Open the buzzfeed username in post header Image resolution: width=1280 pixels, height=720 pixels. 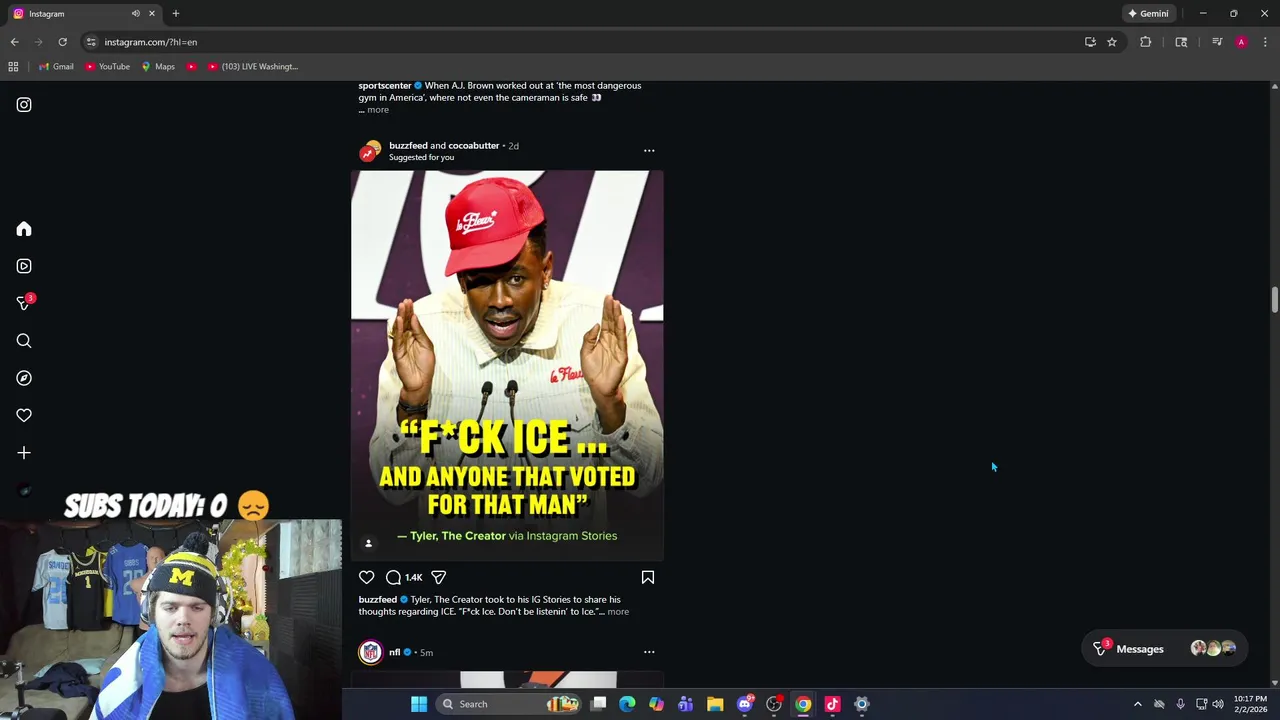(408, 146)
